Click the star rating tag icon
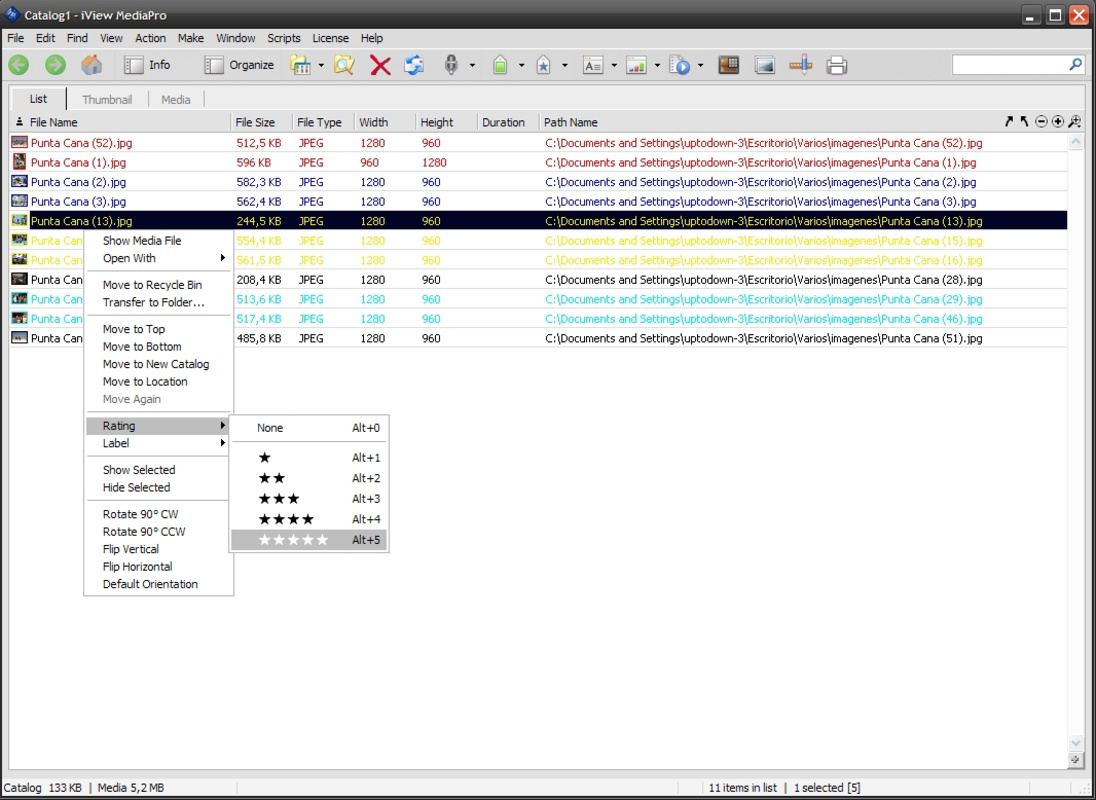This screenshot has height=800, width=1096. [x=543, y=65]
